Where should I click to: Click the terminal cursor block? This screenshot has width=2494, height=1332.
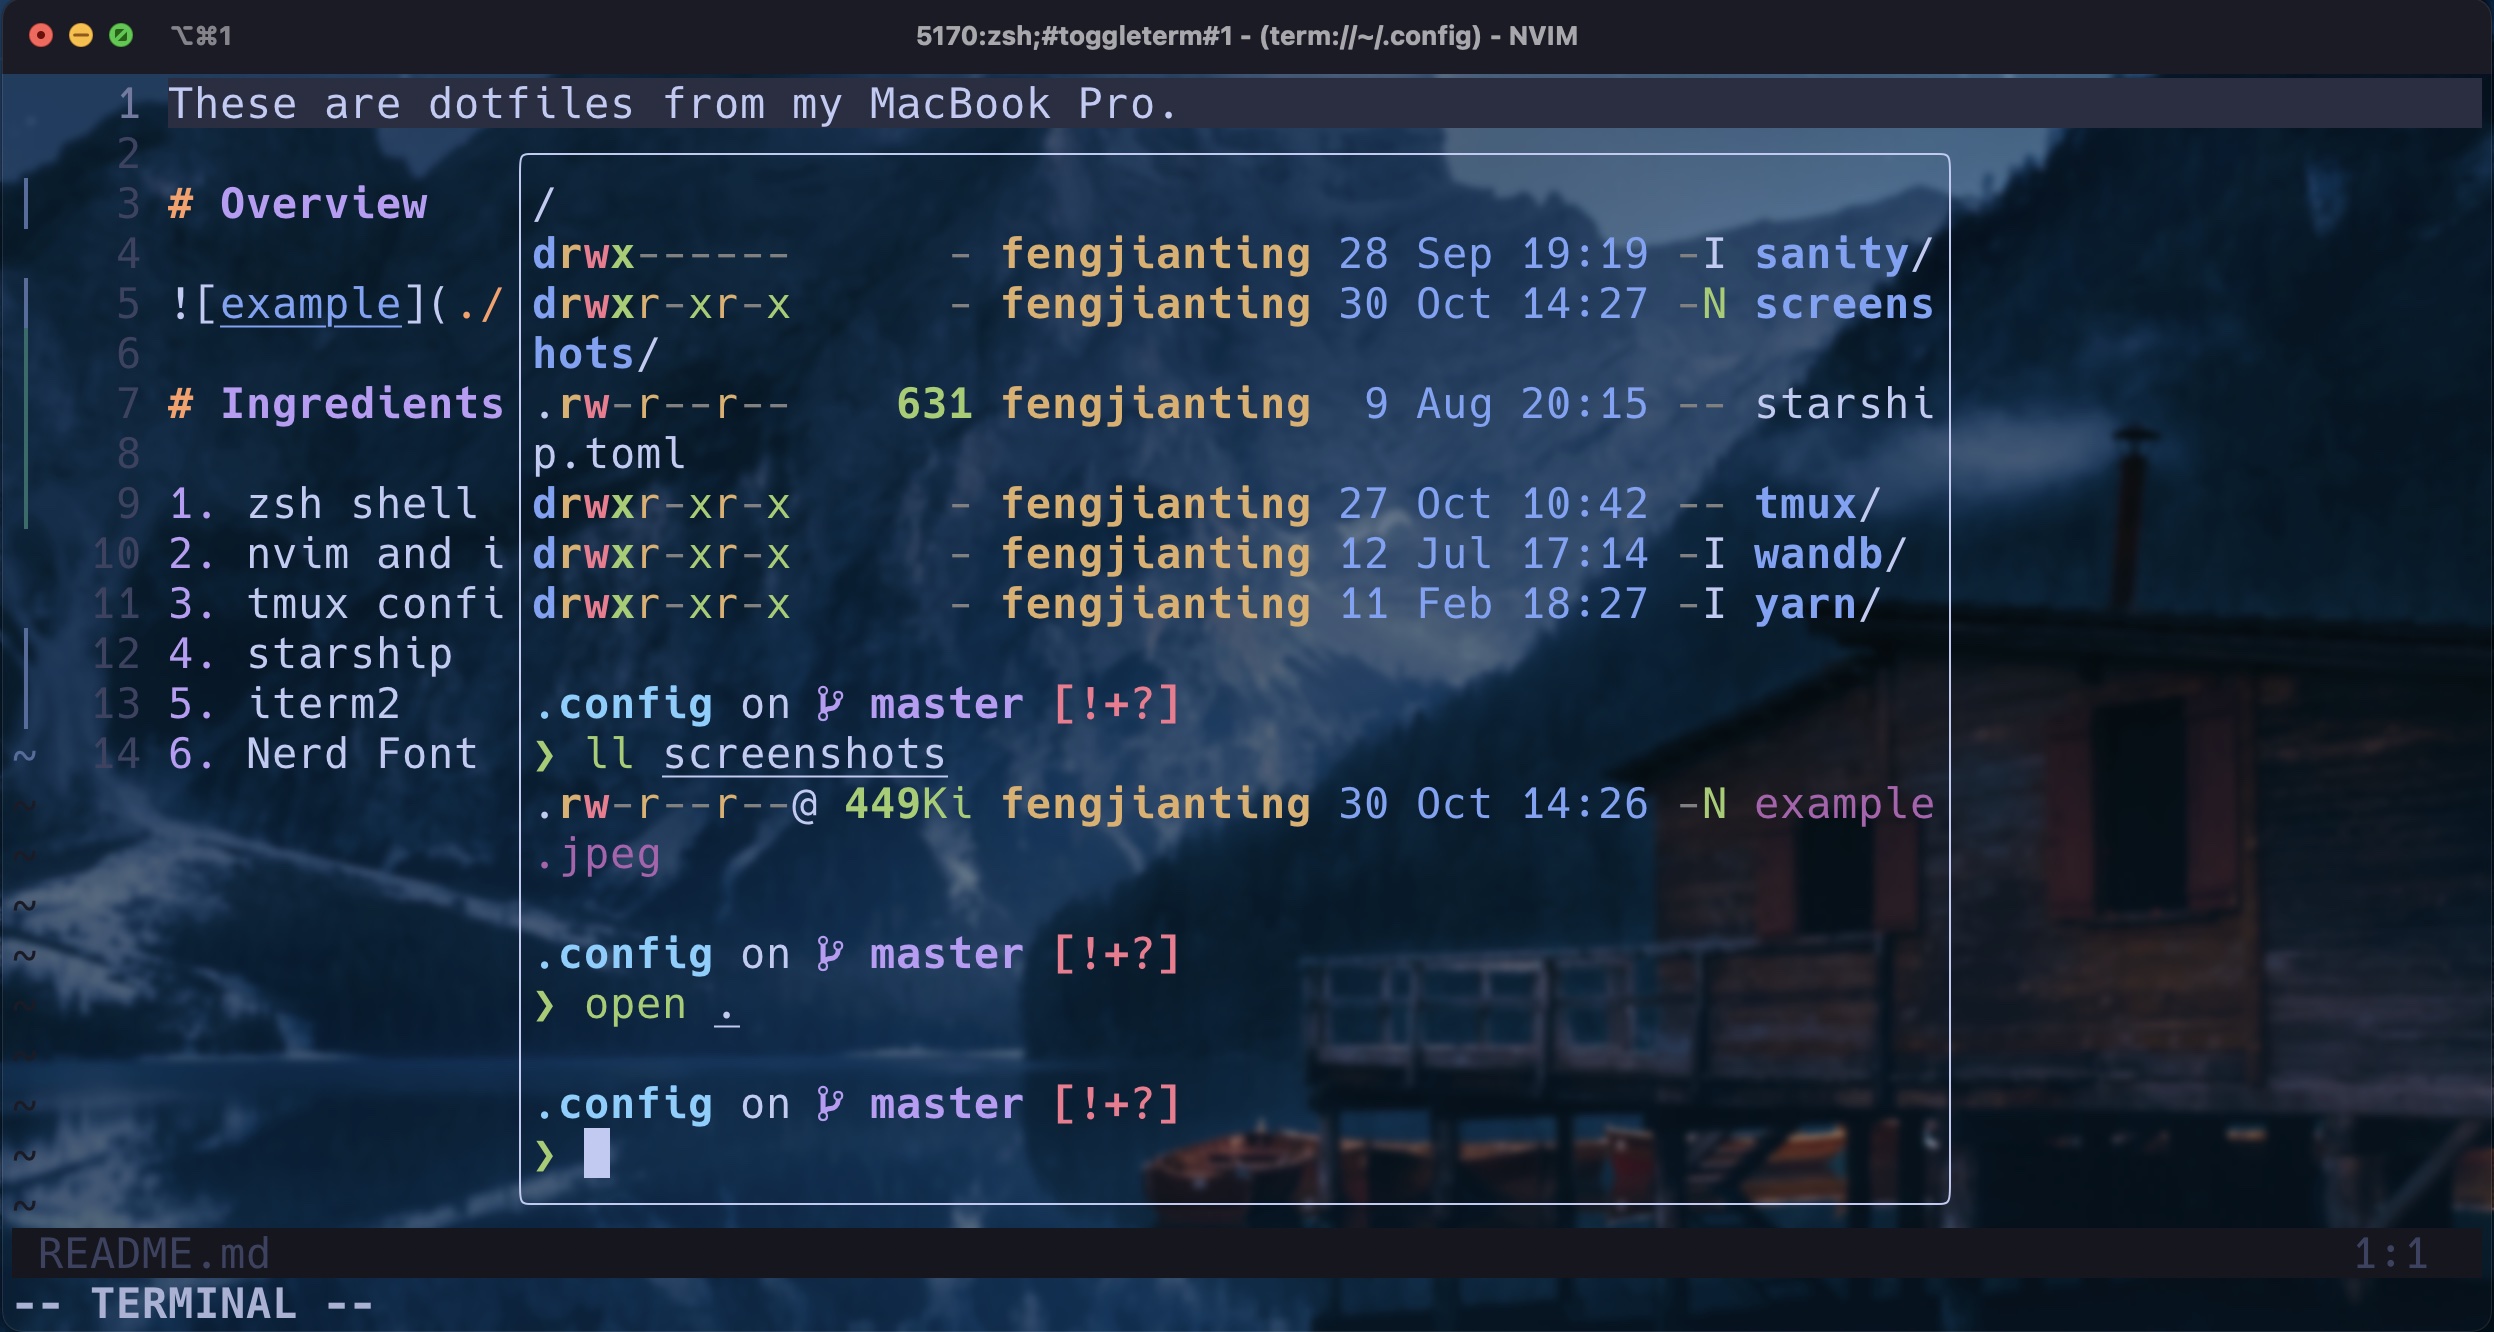coord(597,1153)
